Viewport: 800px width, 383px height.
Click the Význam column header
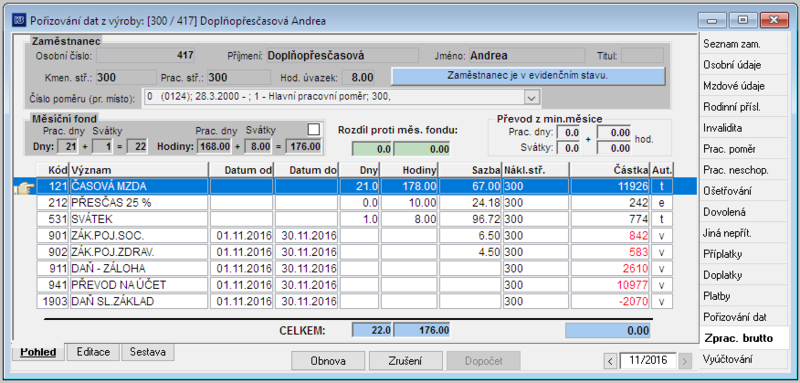click(139, 170)
